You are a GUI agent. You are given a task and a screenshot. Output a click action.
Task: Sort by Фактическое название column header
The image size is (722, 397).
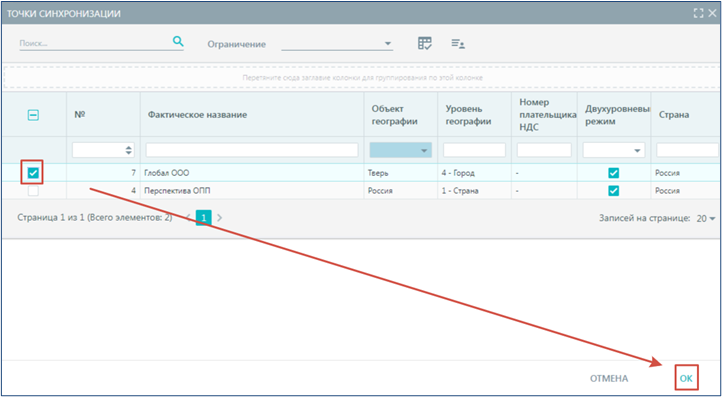197,115
